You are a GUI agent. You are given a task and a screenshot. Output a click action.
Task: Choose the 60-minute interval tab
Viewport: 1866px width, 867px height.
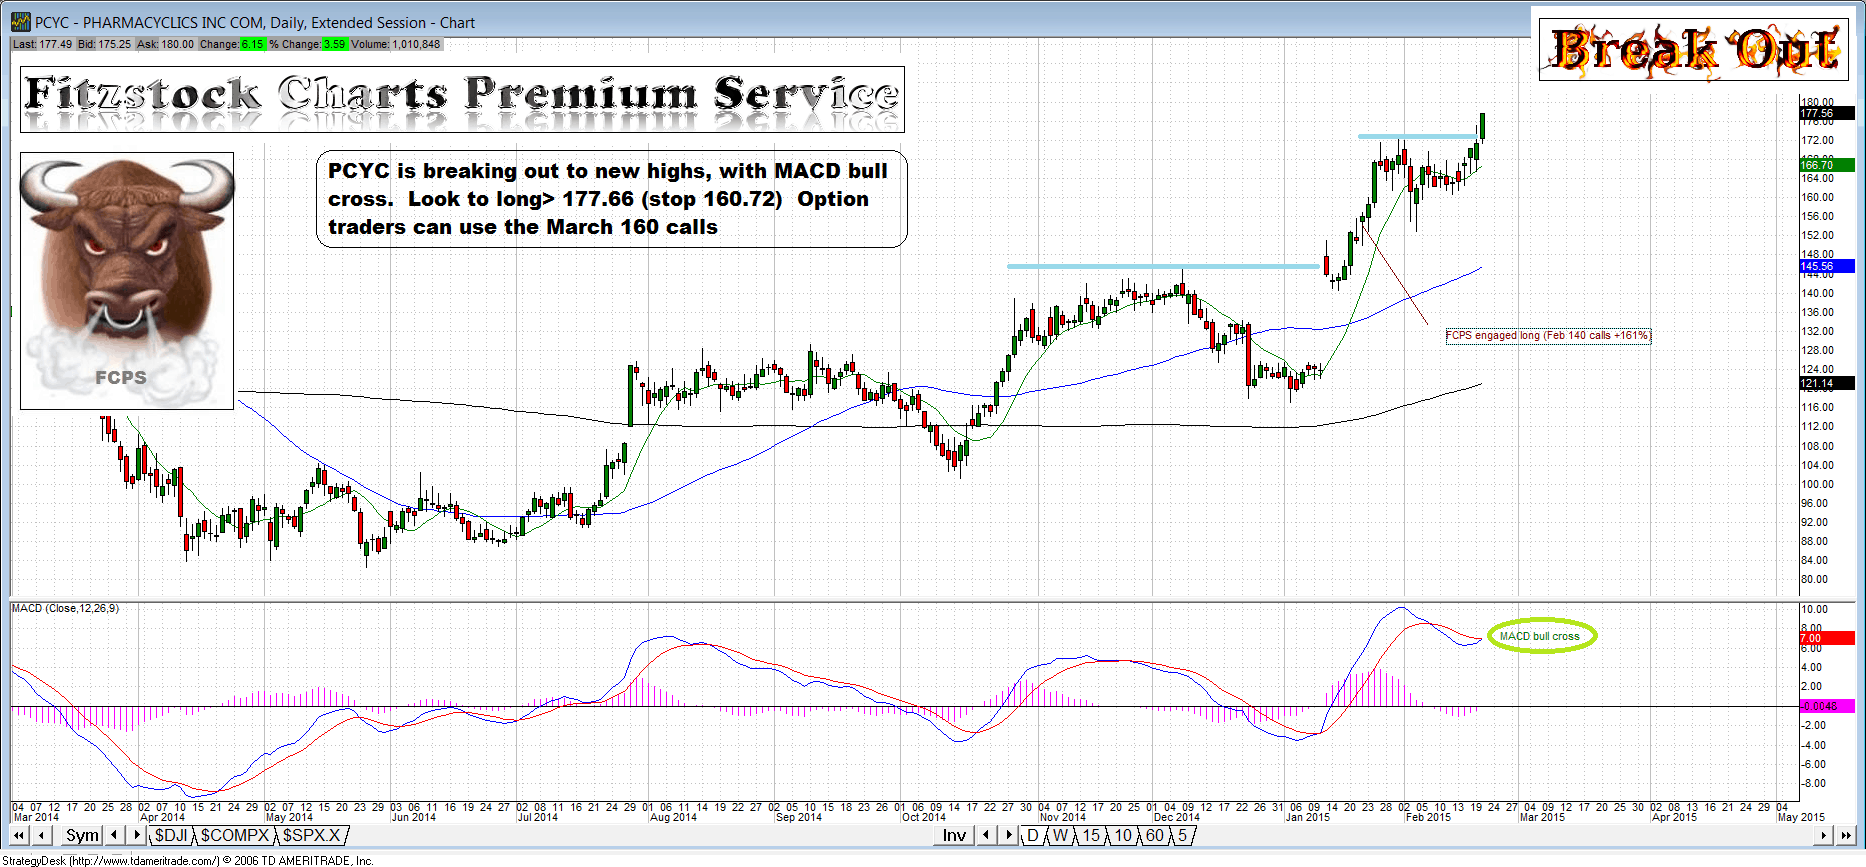[x=1154, y=835]
